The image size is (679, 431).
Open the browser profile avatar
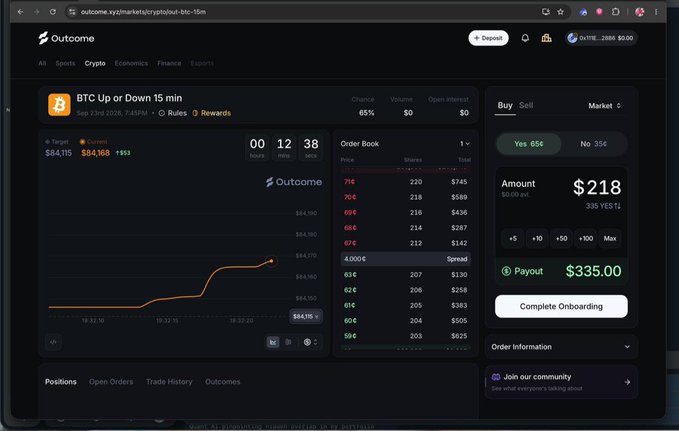pos(640,12)
